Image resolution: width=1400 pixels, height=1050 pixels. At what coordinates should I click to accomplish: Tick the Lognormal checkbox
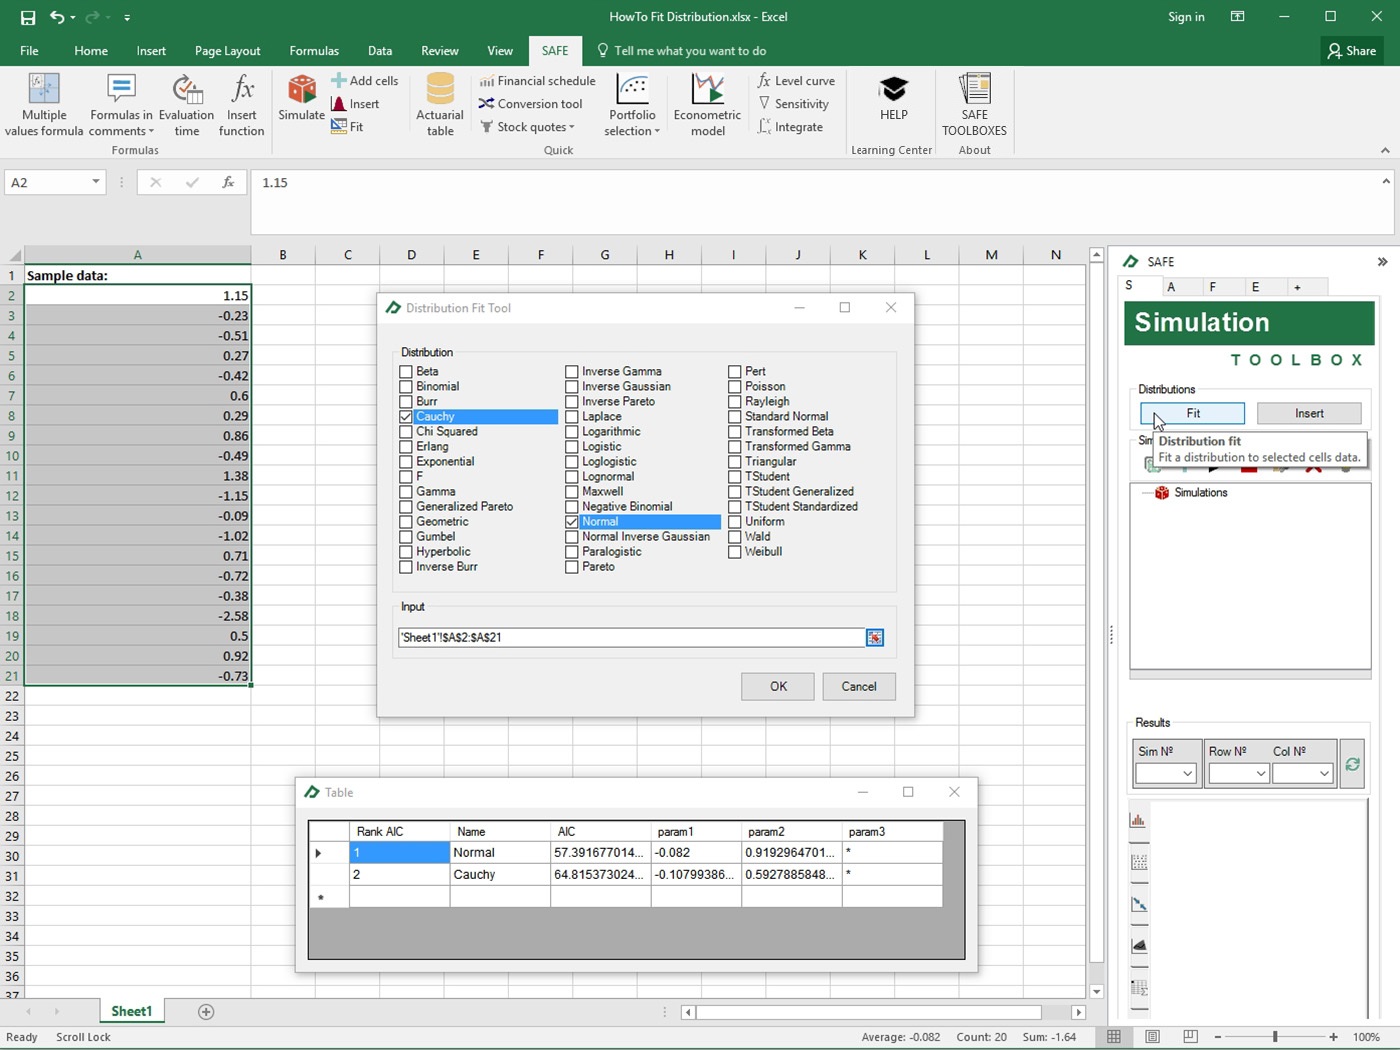coord(572,477)
